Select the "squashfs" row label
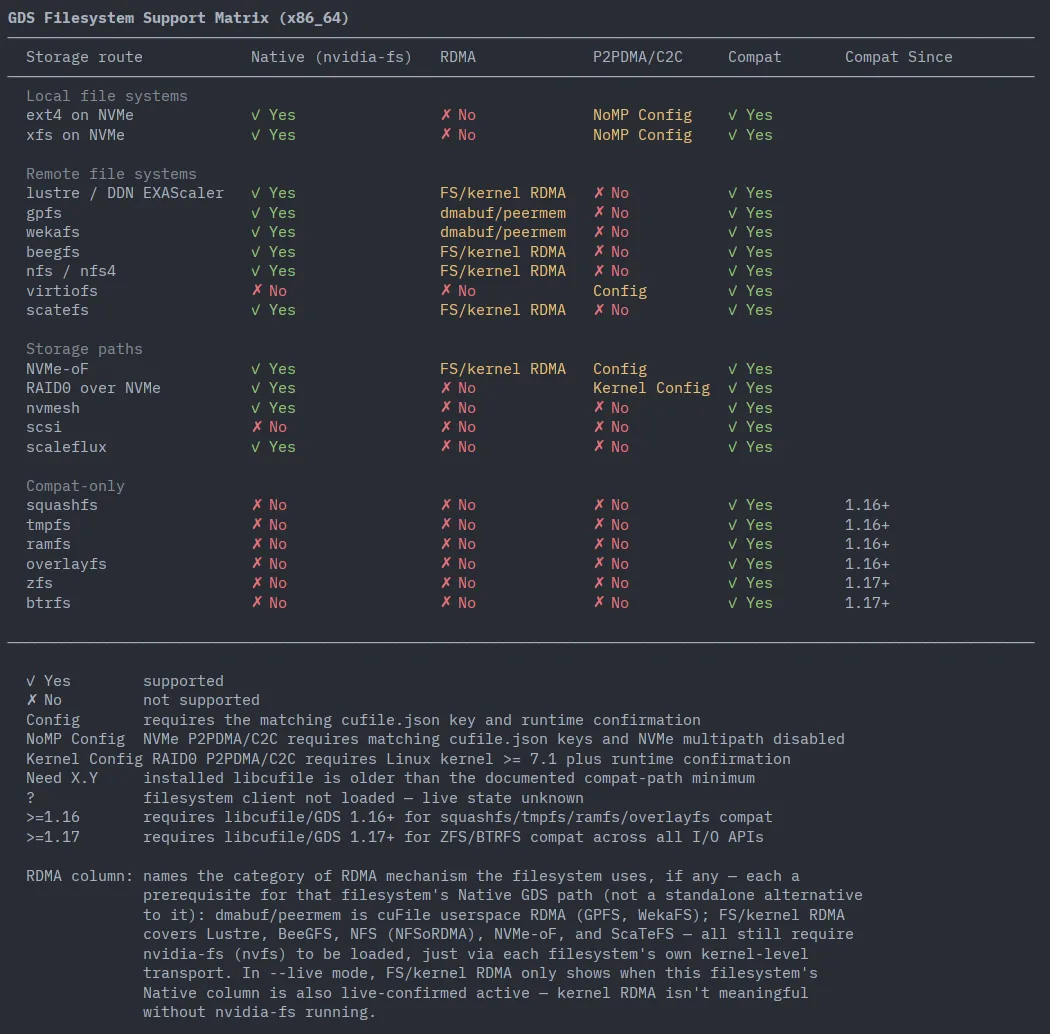 [x=62, y=505]
